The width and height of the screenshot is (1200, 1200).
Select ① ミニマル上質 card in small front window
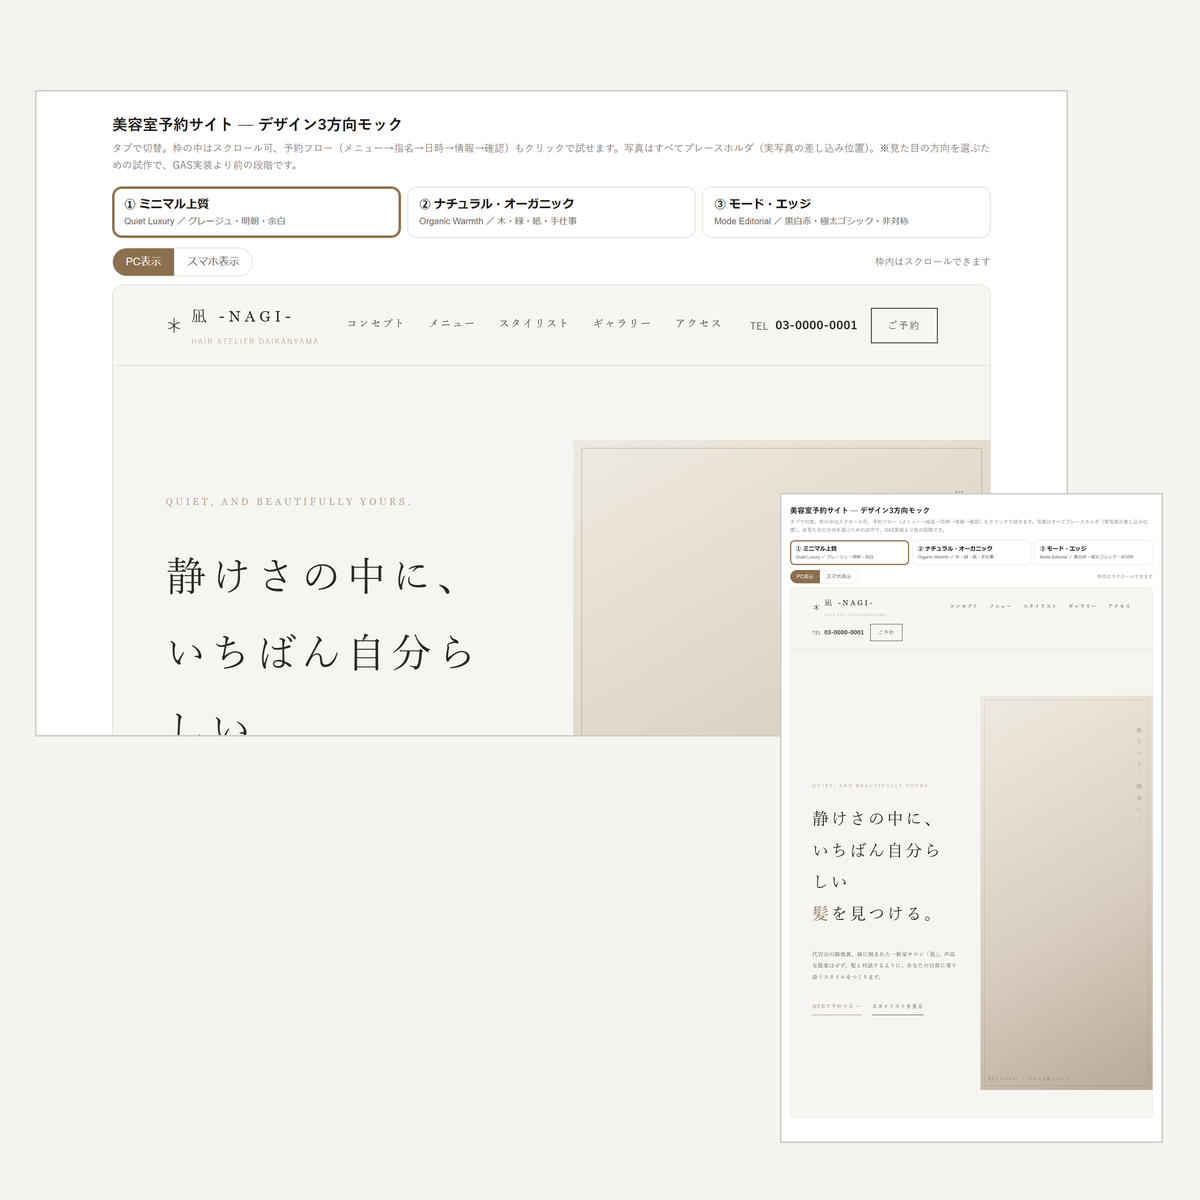849,552
